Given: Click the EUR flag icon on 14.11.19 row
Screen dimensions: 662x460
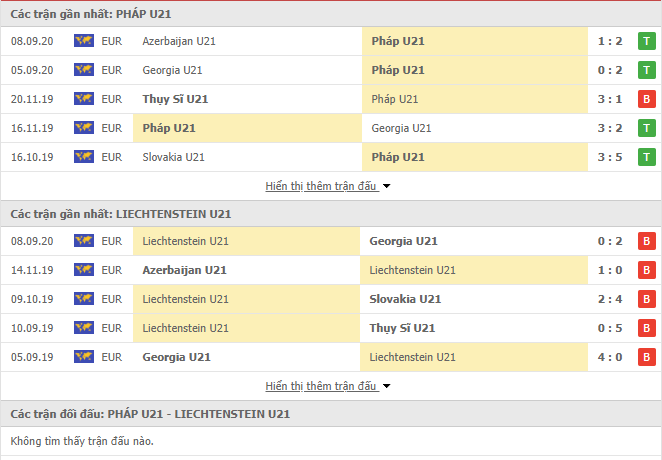Looking at the screenshot, I should click(84, 270).
